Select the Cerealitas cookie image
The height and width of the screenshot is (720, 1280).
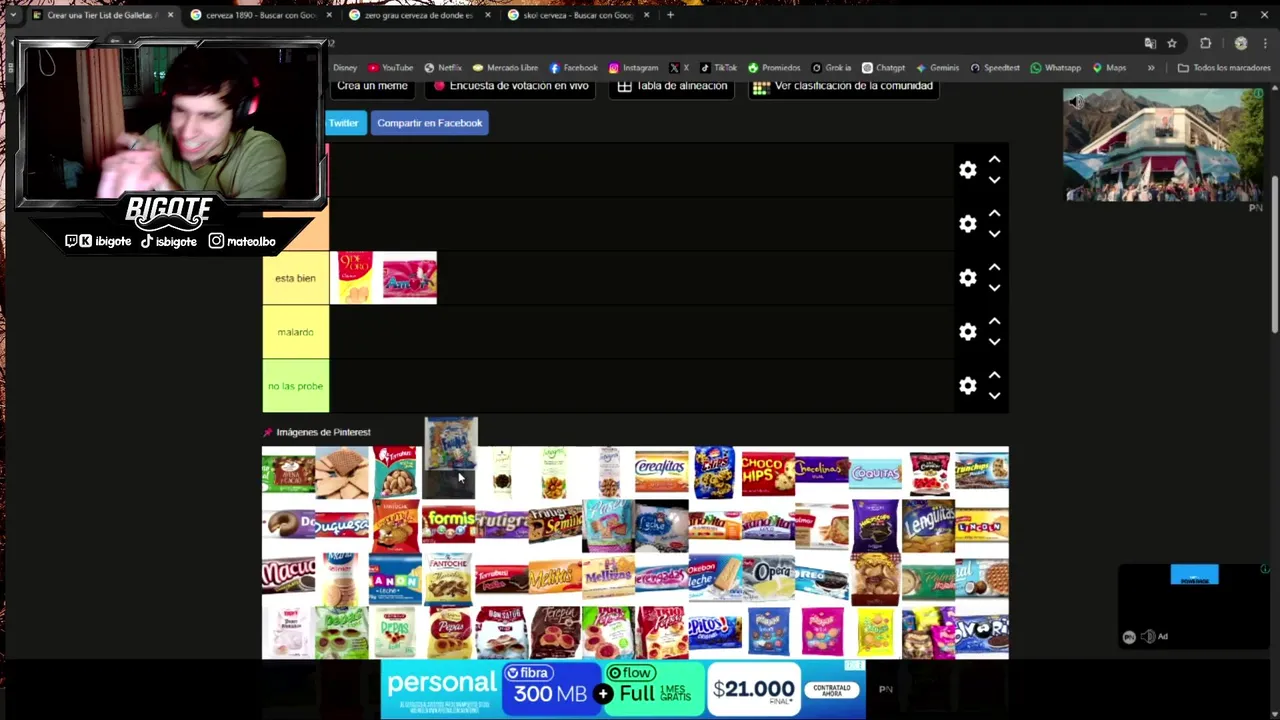coord(661,473)
